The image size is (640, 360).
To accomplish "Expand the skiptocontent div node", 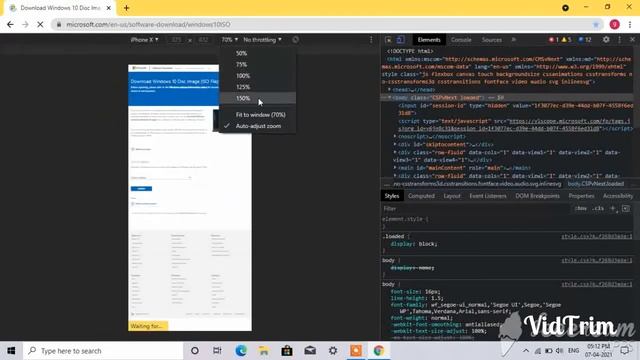I will [395, 144].
